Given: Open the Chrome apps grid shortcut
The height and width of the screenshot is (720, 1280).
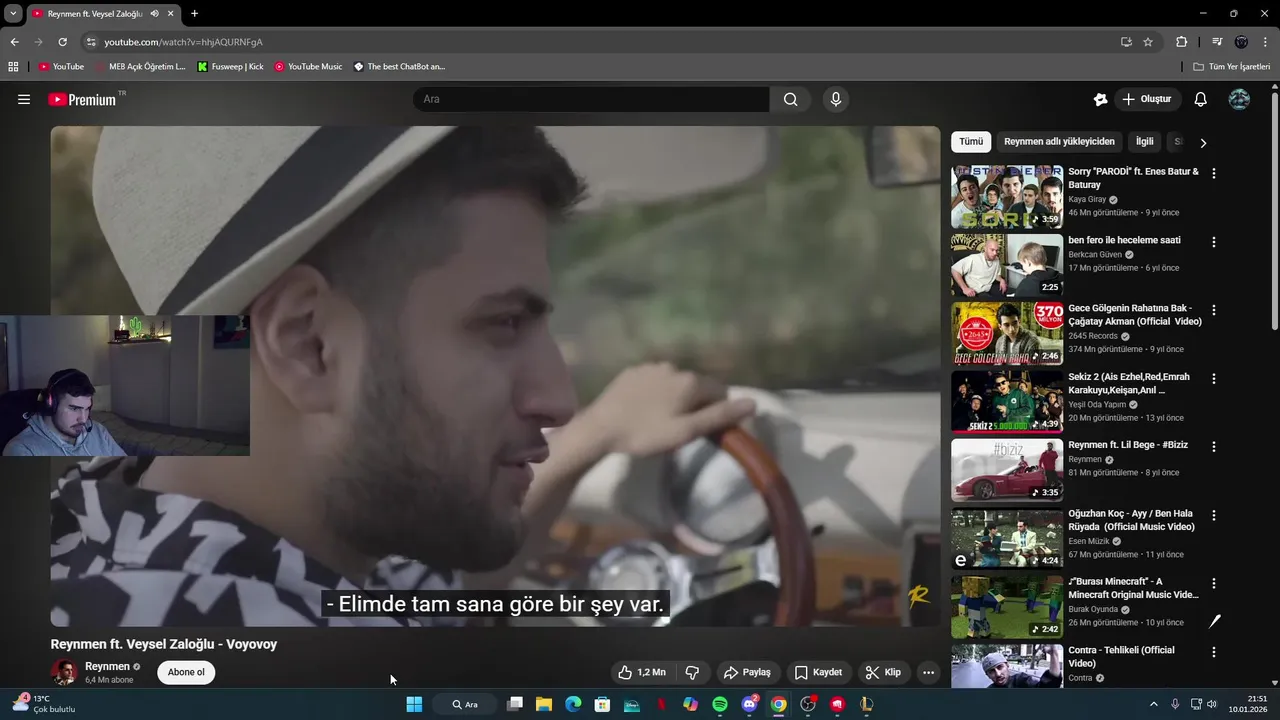Looking at the screenshot, I should click(x=13, y=67).
